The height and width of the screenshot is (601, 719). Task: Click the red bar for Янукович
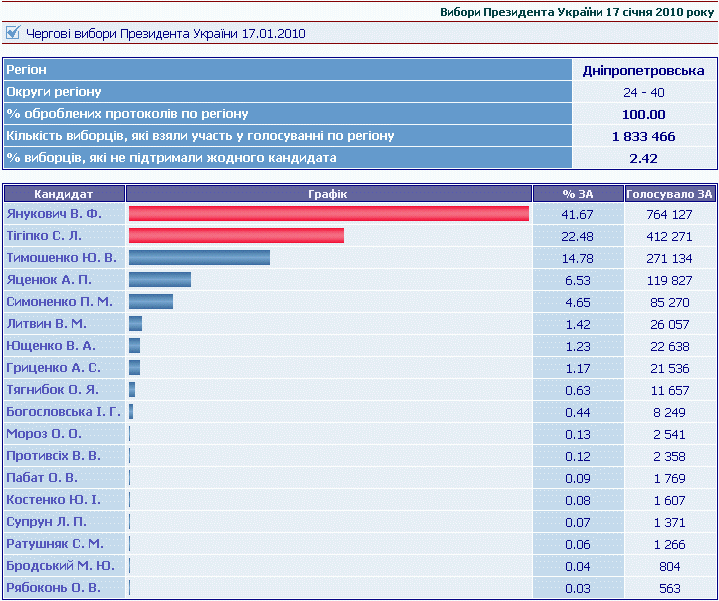tap(328, 214)
